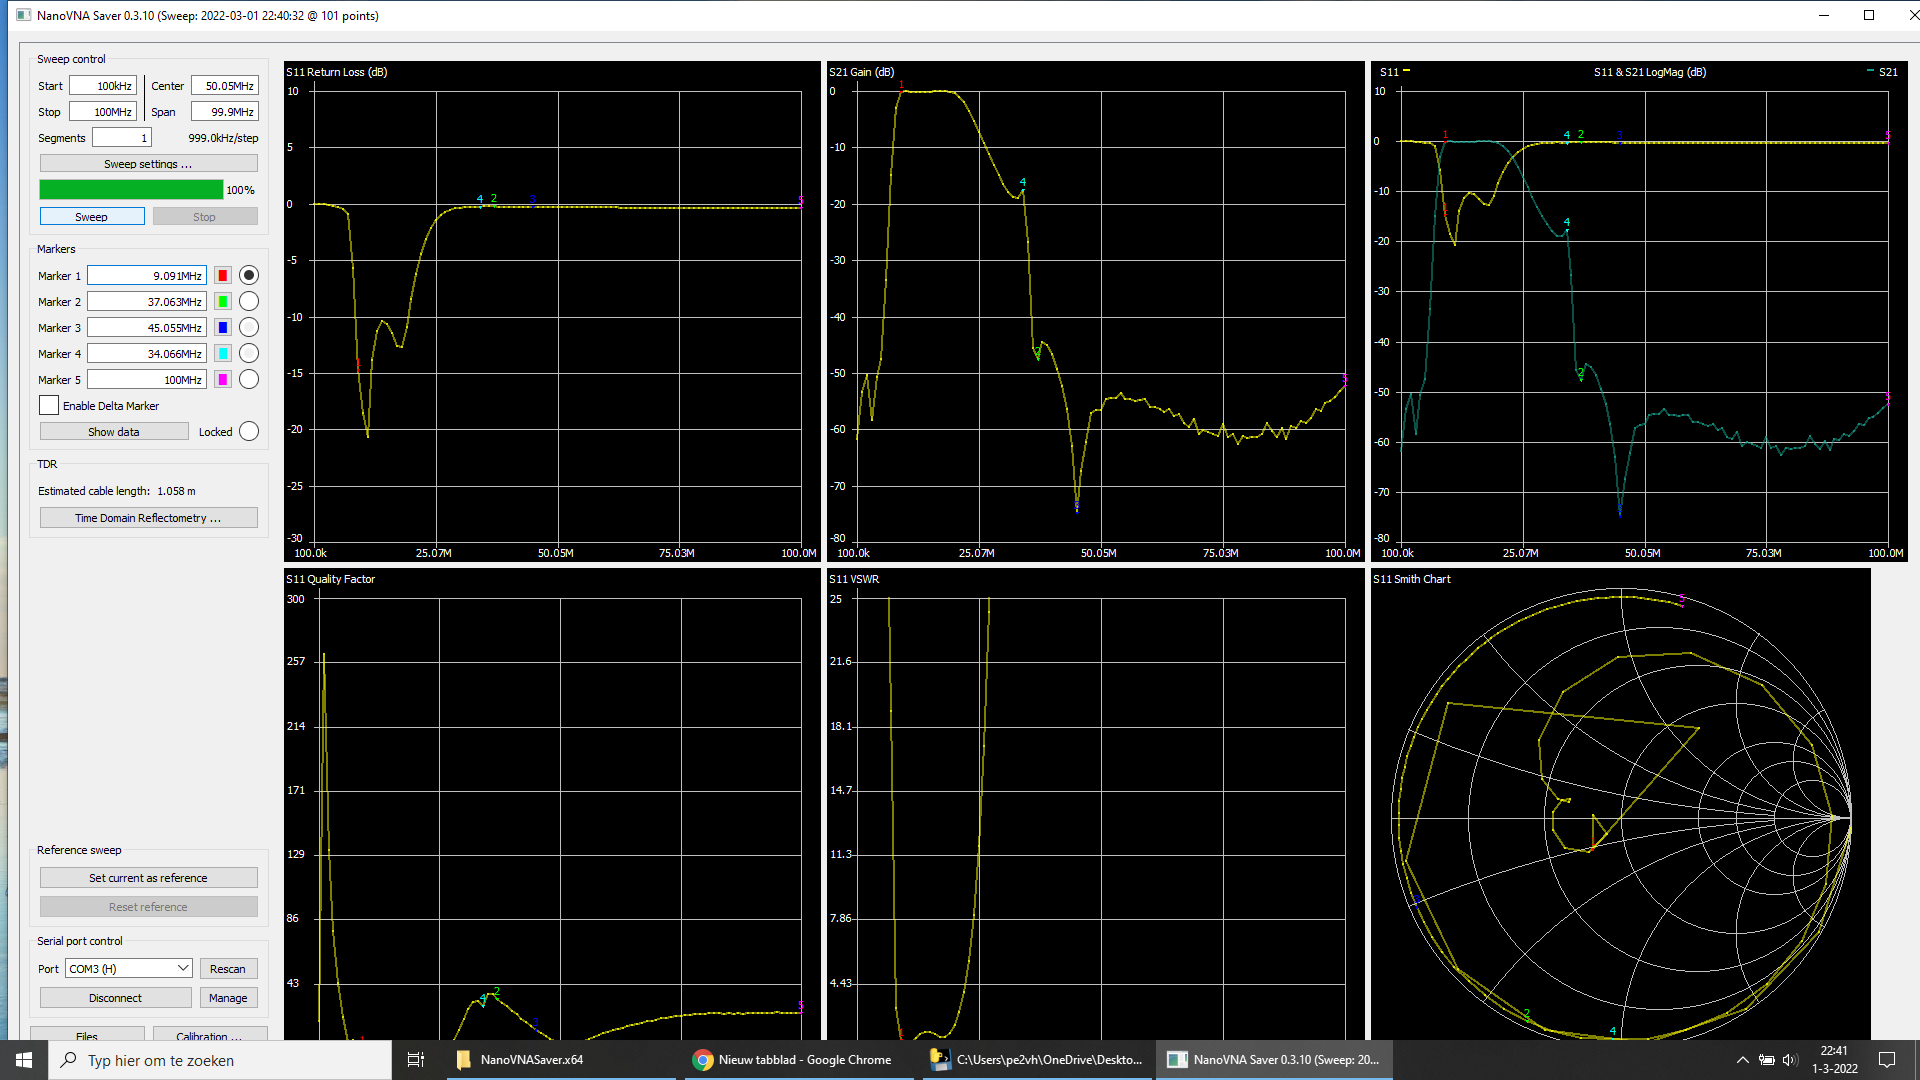Click the Show data button
The height and width of the screenshot is (1080, 1920).
click(x=114, y=431)
